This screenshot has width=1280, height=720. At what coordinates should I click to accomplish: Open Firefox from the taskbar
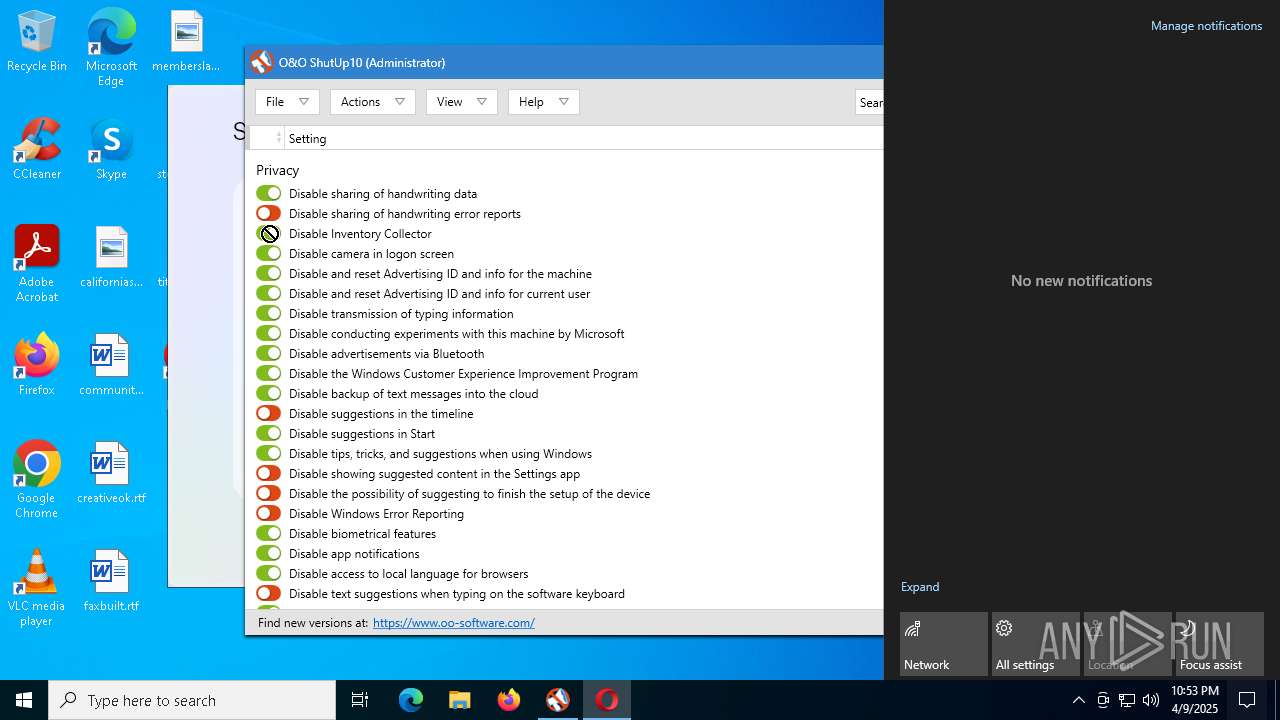point(508,700)
